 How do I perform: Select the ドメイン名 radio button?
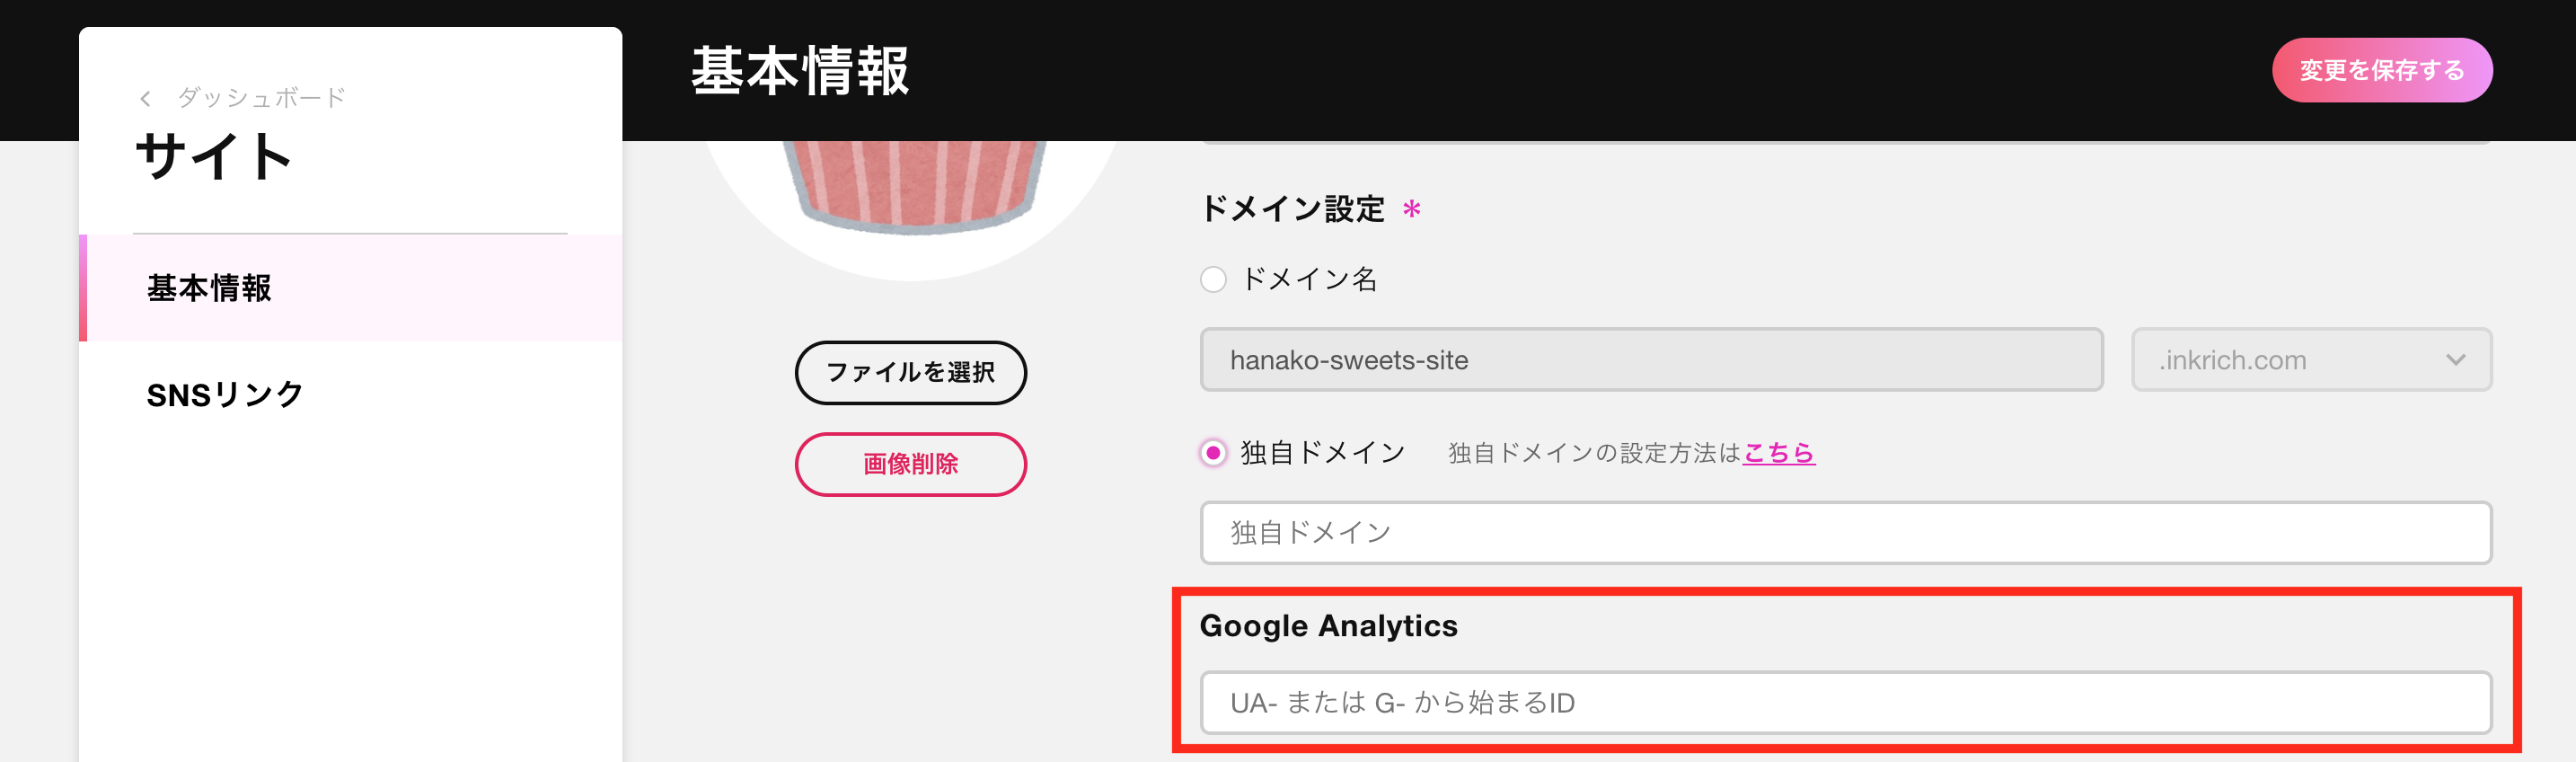[1213, 279]
